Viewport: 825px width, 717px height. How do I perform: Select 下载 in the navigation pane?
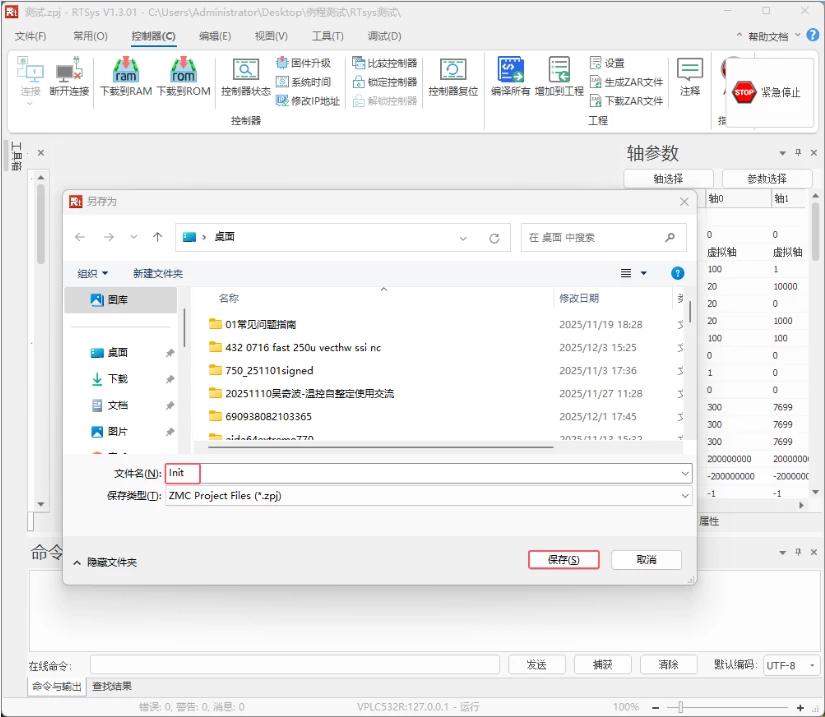(x=117, y=379)
